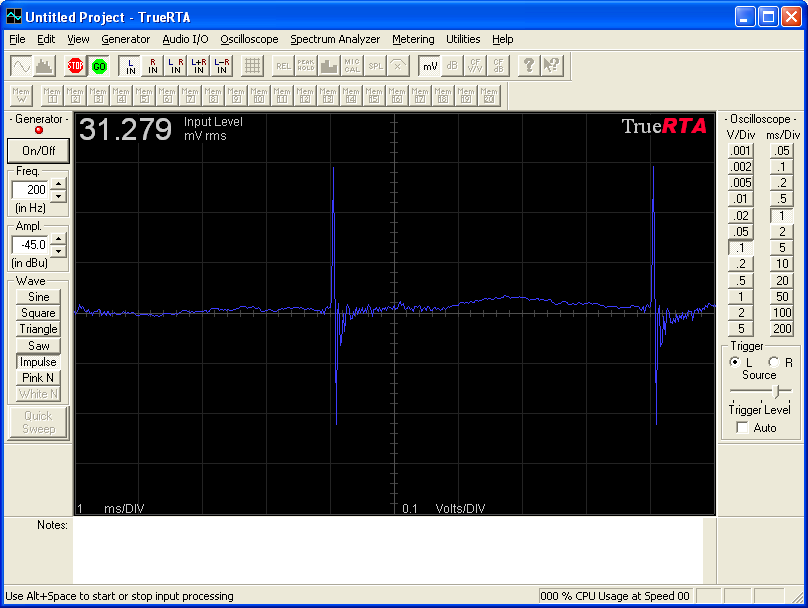The width and height of the screenshot is (808, 608).
Task: Open the Oscilloscope menu
Action: [x=249, y=39]
